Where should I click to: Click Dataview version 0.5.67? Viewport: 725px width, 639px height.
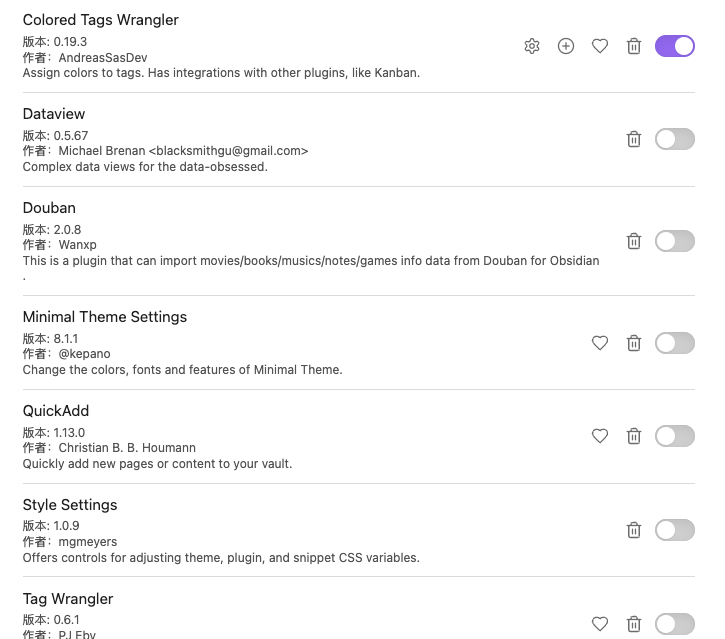71,135
